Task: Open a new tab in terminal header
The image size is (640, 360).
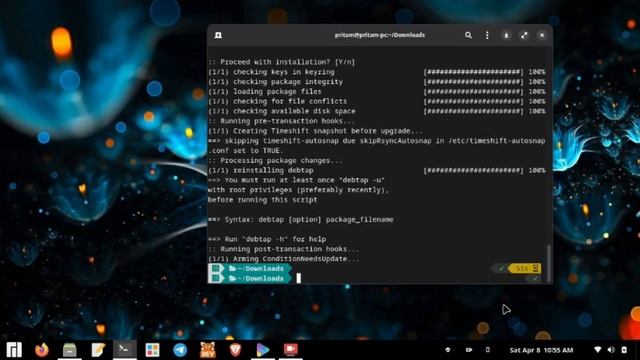Action: pyautogui.click(x=218, y=35)
